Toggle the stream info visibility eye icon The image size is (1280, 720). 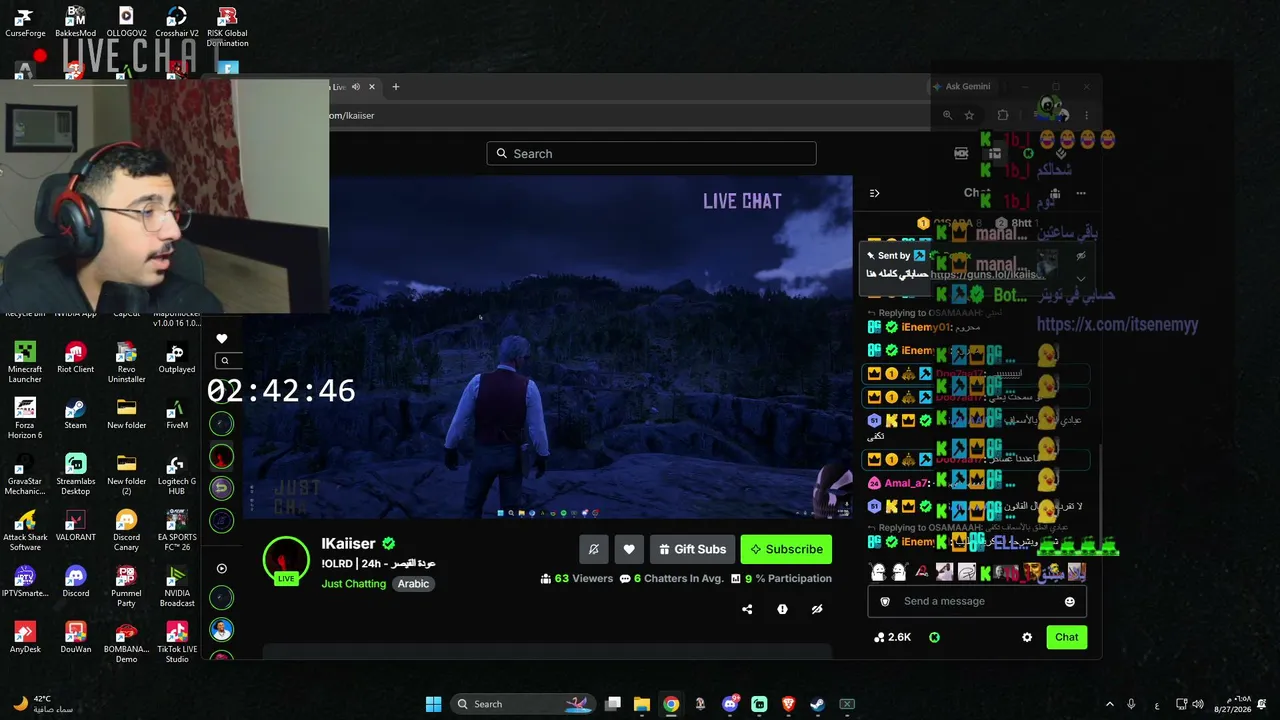click(817, 609)
